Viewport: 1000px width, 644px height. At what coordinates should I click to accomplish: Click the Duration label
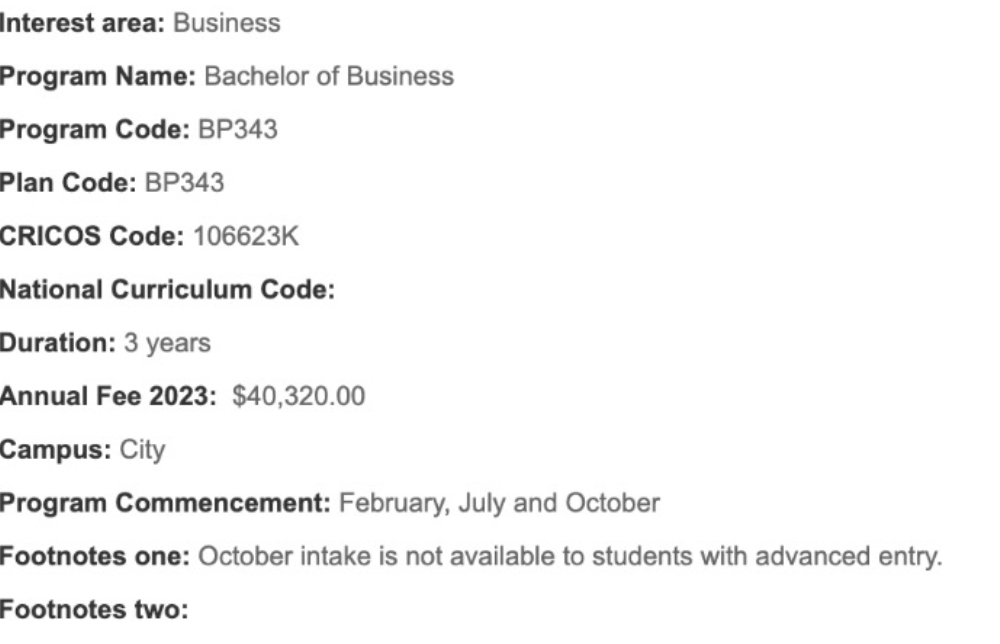coord(57,343)
